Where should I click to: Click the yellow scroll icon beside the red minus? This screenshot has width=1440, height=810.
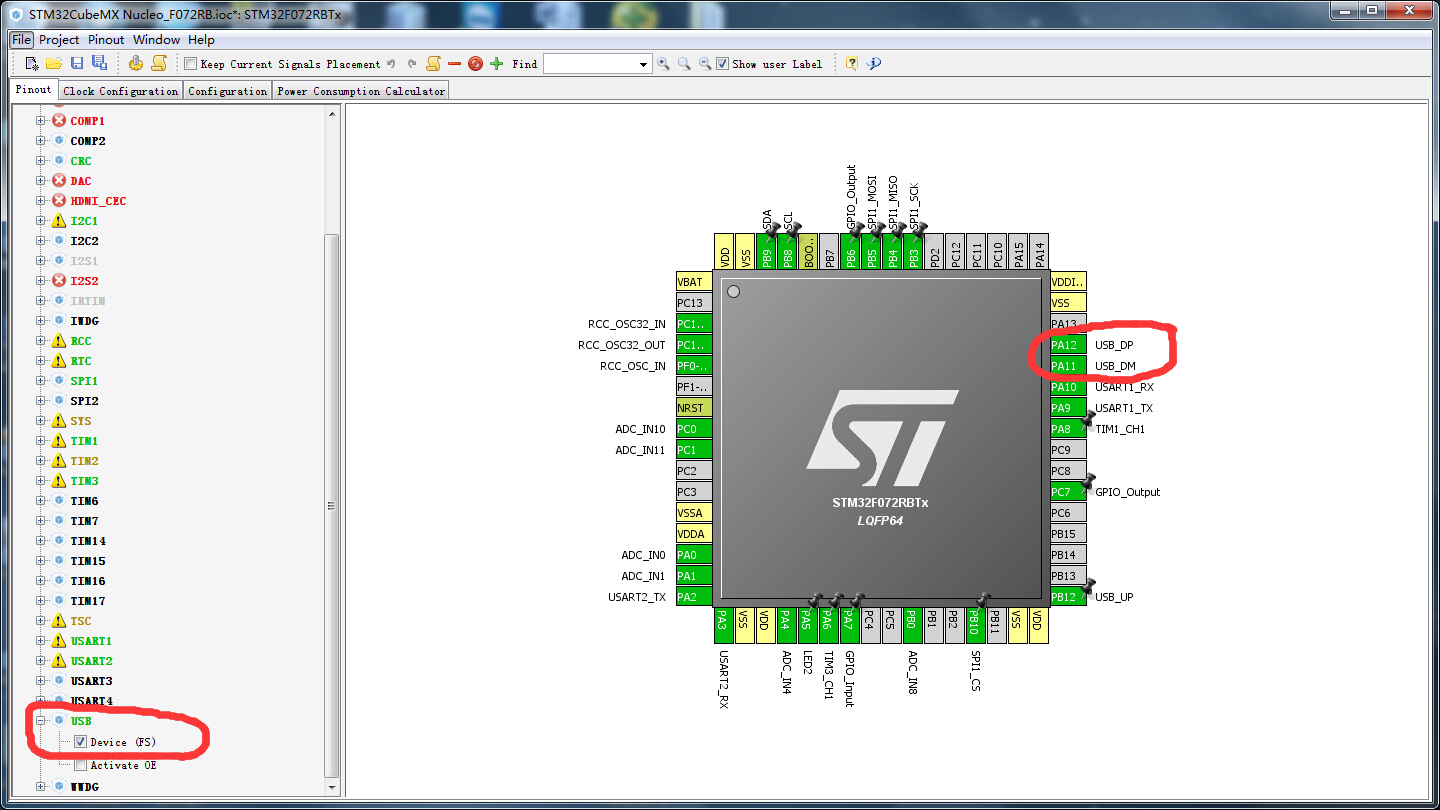point(433,64)
